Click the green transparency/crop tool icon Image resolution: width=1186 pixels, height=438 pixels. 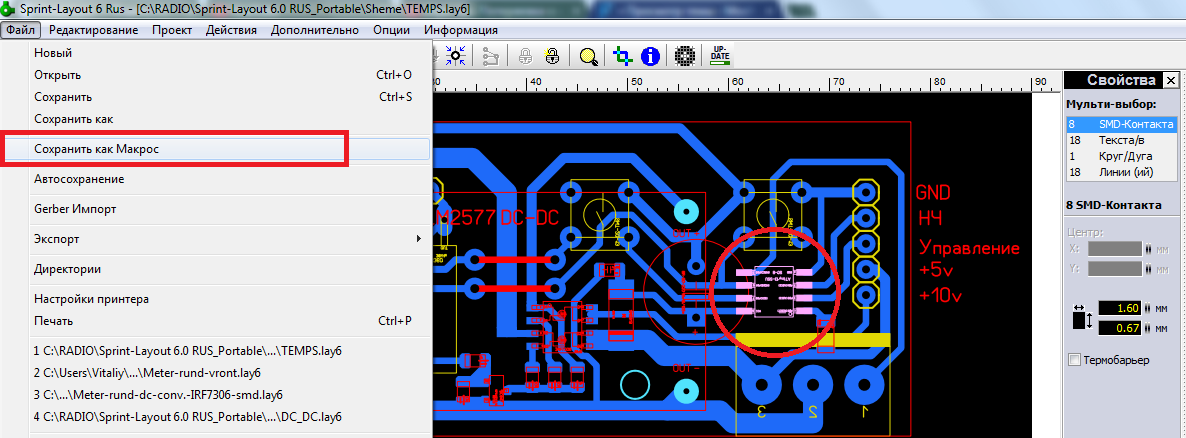pyautogui.click(x=624, y=56)
